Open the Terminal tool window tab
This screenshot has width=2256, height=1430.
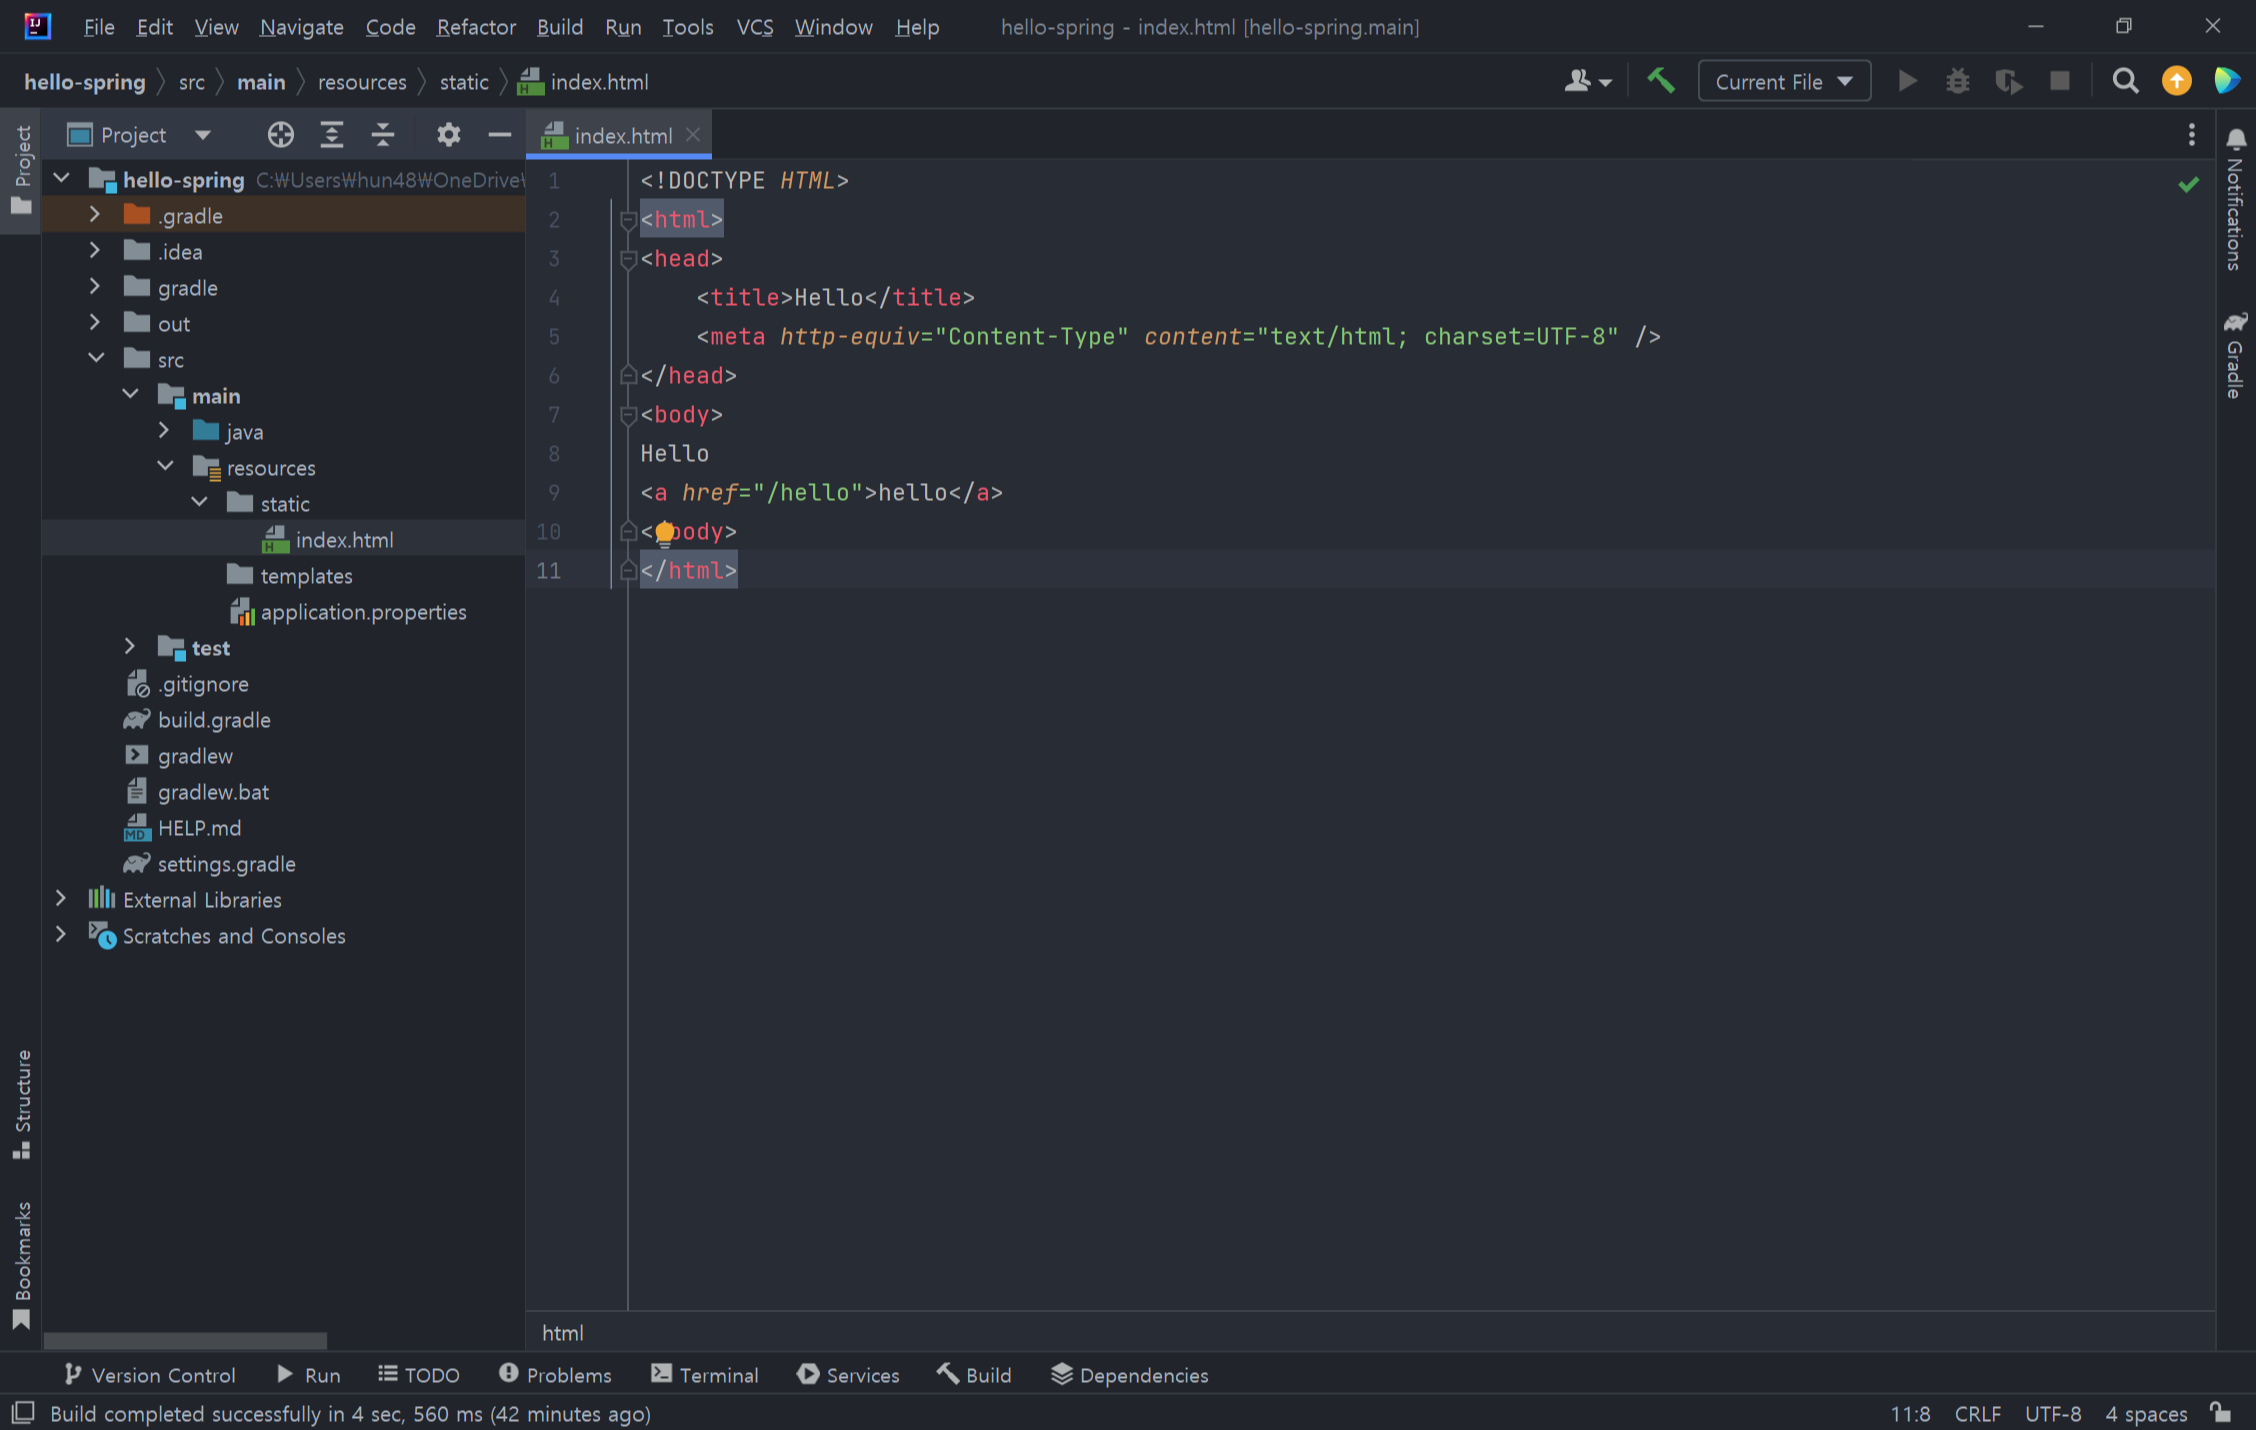tap(705, 1375)
